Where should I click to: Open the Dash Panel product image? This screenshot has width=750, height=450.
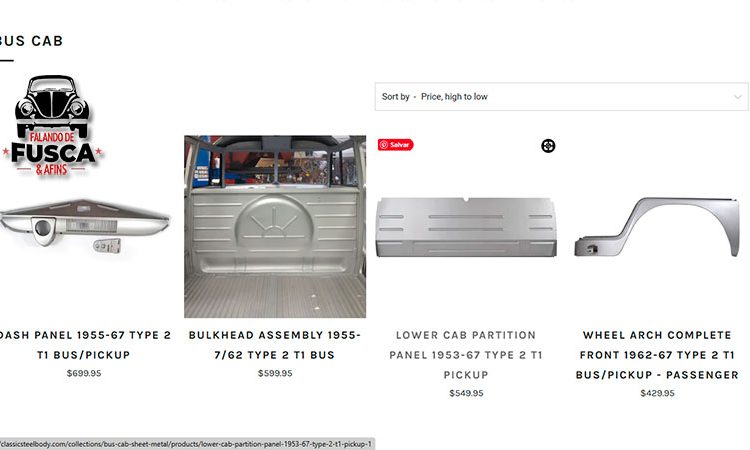click(84, 227)
